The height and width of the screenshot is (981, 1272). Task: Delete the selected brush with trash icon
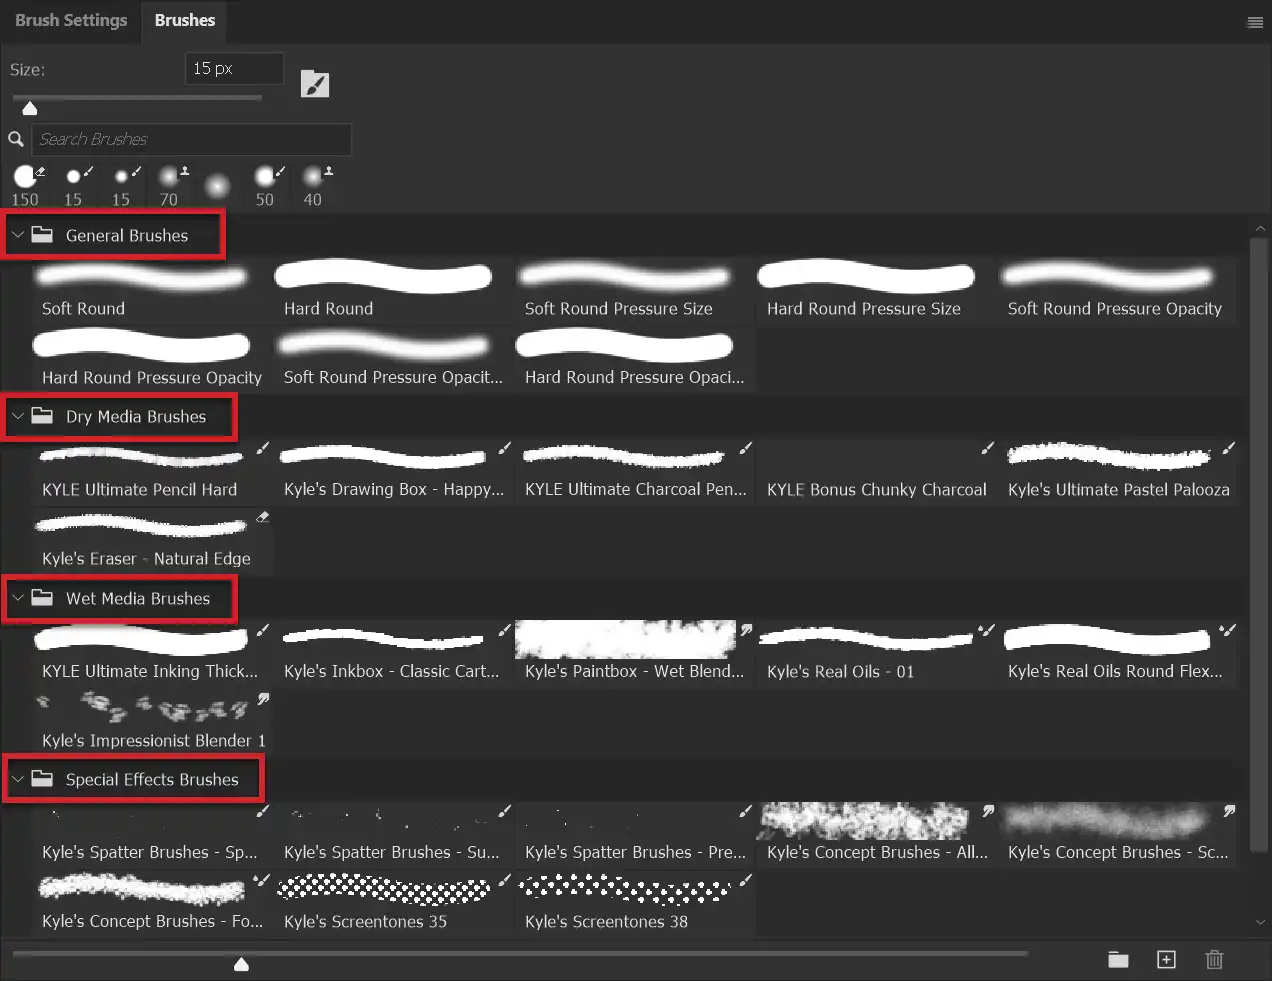1214,959
